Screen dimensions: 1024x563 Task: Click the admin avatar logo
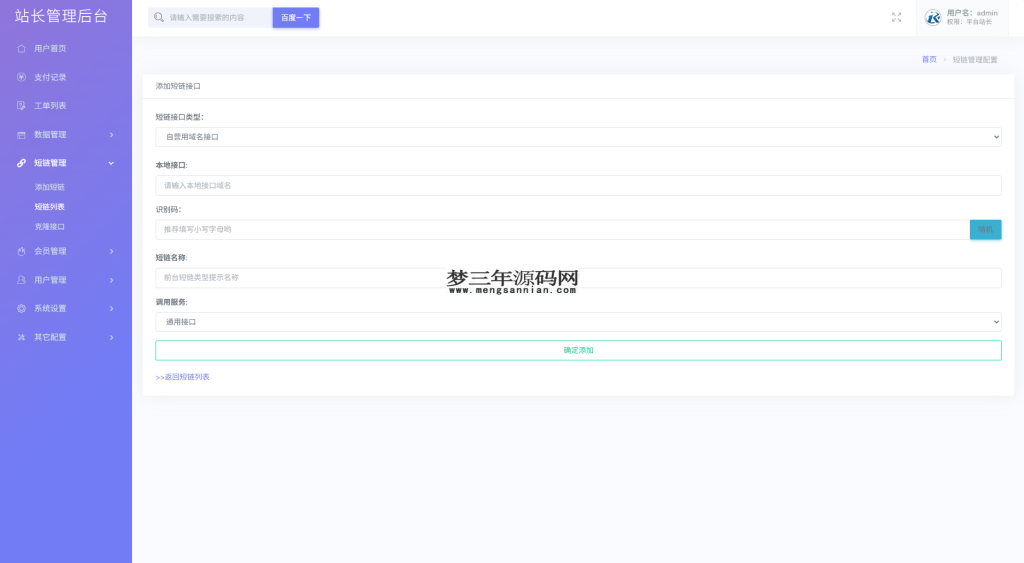[x=933, y=18]
